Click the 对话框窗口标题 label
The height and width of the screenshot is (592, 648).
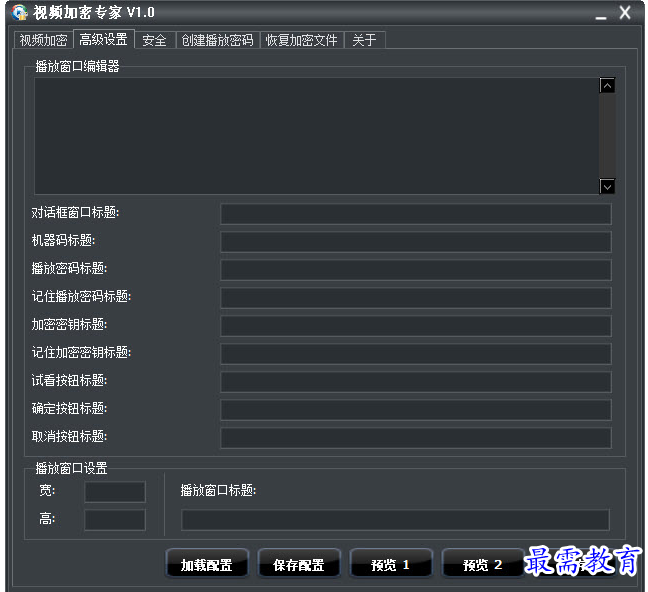(75, 212)
